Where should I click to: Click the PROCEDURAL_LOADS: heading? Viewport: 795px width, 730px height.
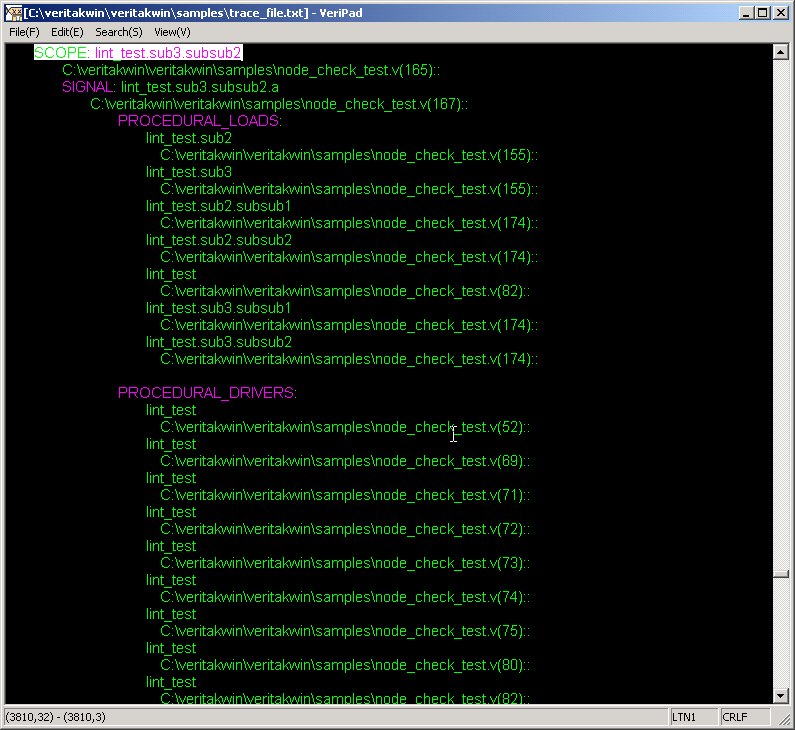pos(200,121)
